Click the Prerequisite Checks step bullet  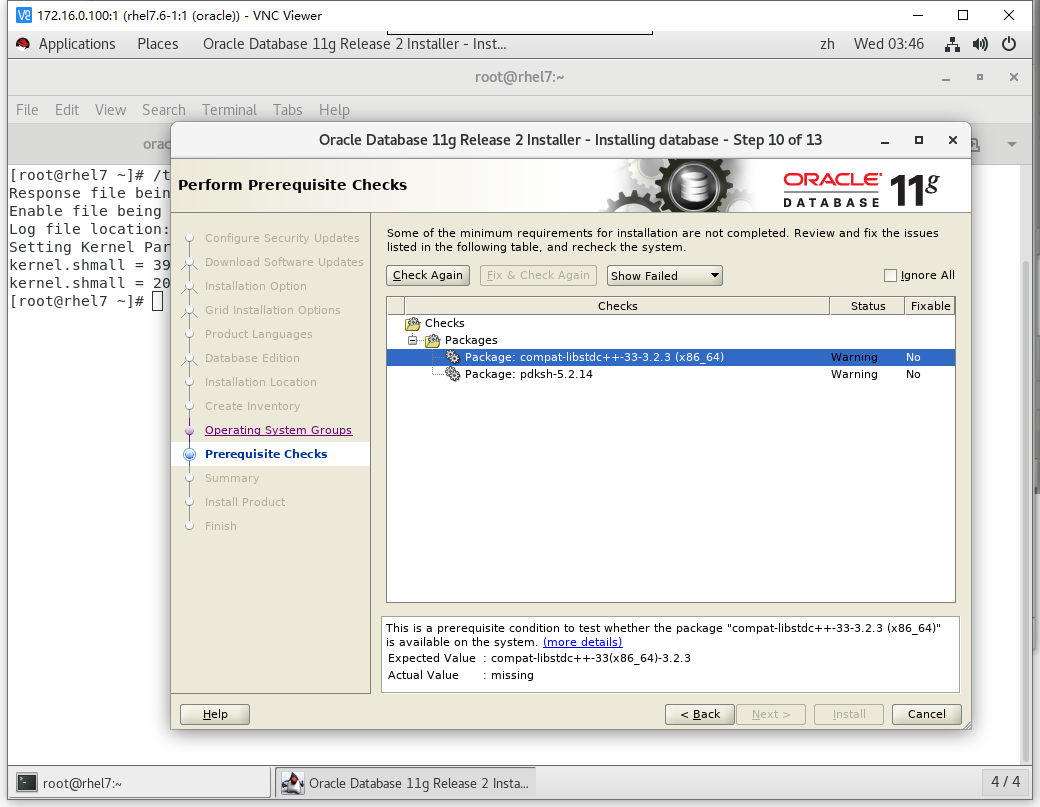190,454
